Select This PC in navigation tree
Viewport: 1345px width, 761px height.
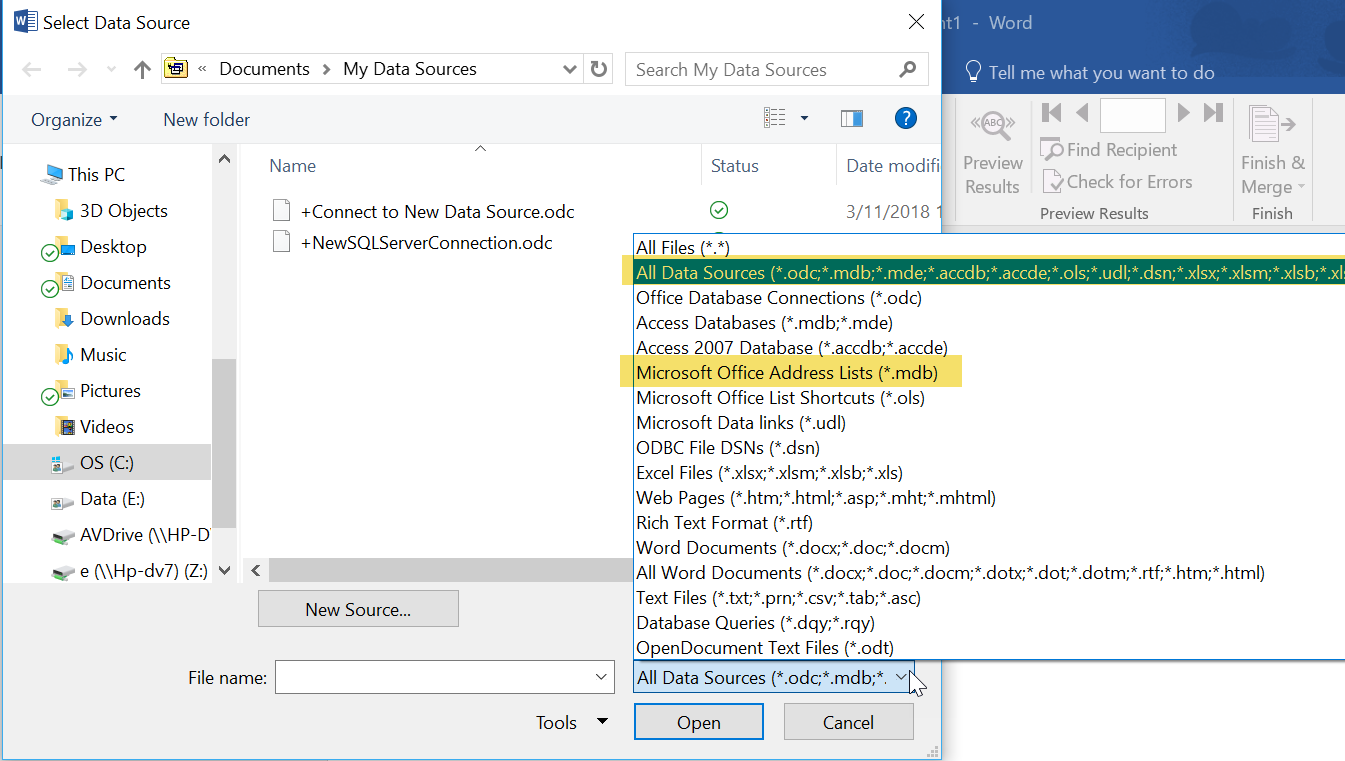[96, 175]
